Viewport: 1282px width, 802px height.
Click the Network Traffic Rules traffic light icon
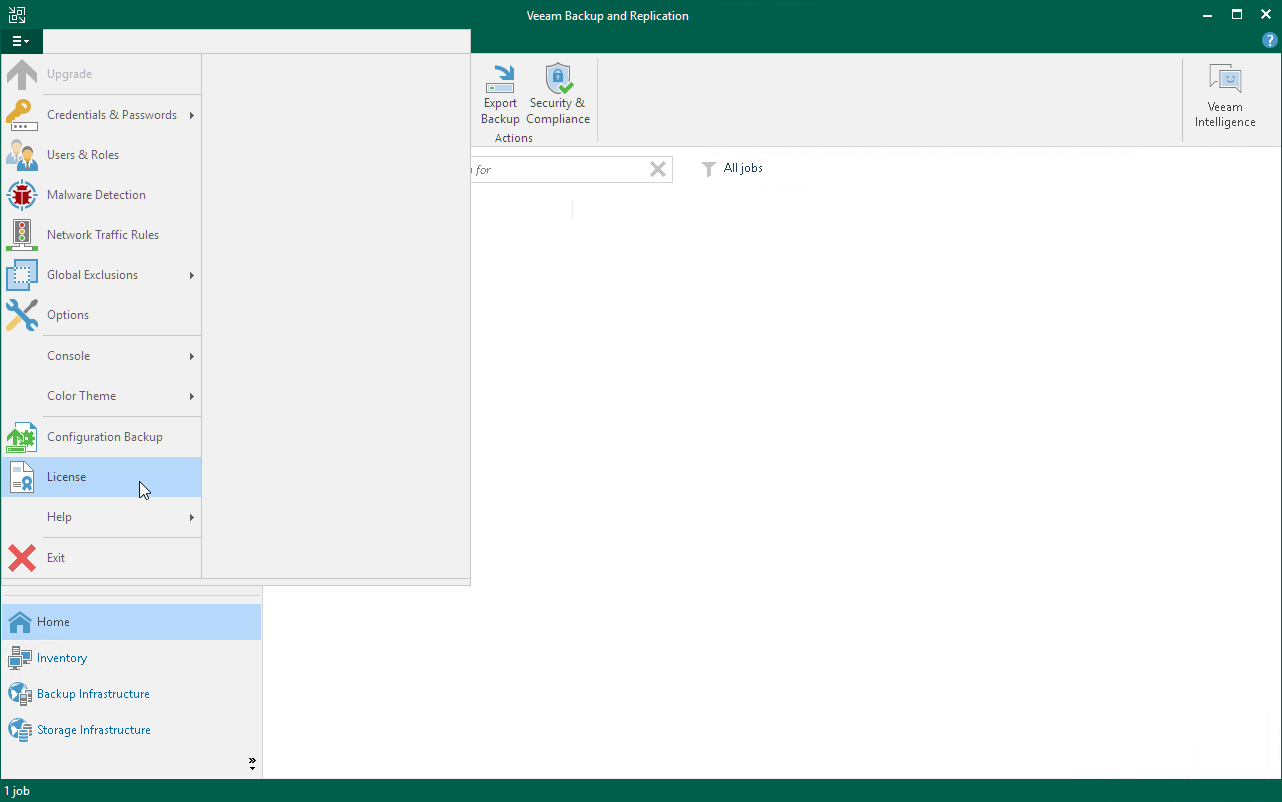(22, 235)
